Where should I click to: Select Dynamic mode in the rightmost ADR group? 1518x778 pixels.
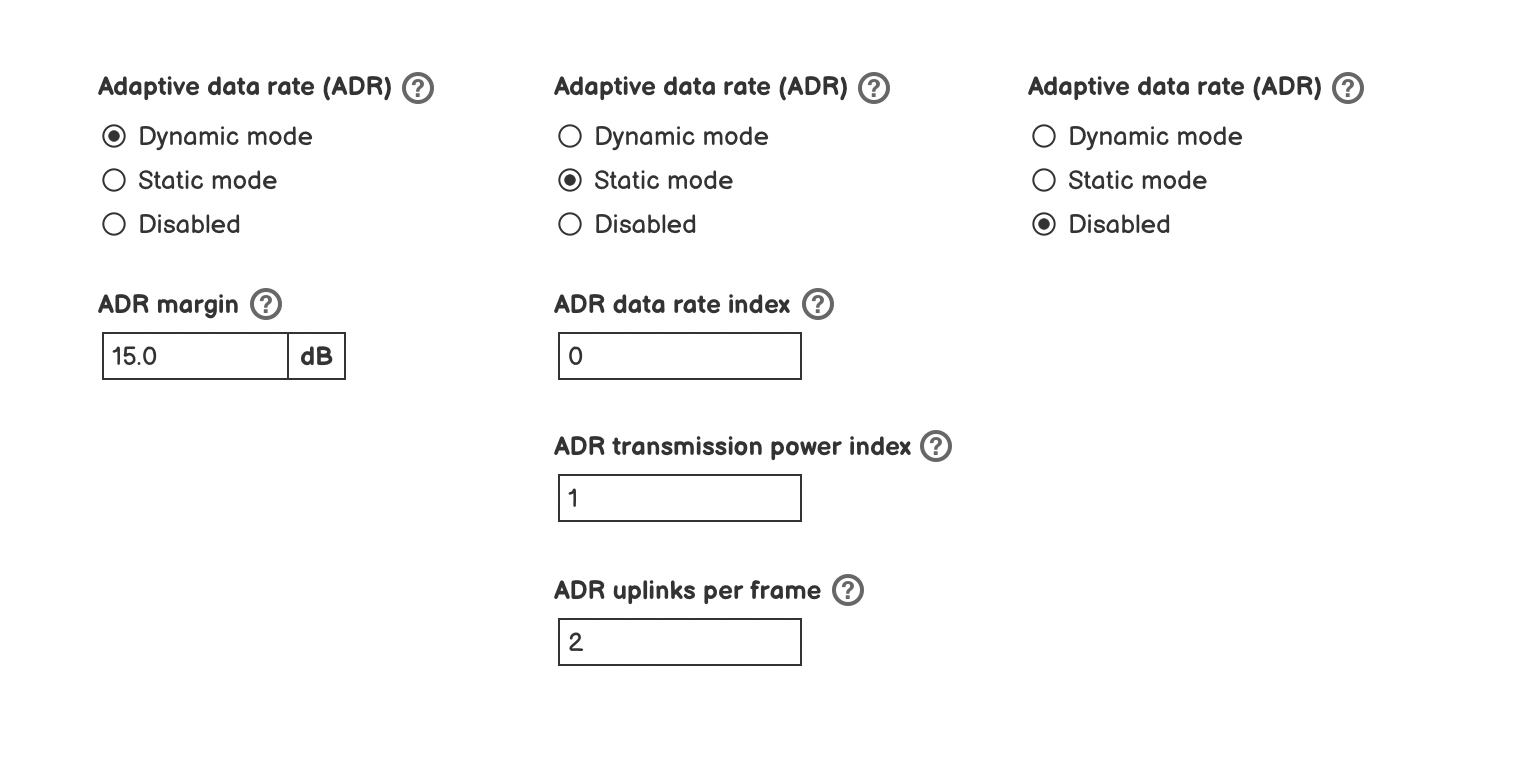click(x=1043, y=136)
